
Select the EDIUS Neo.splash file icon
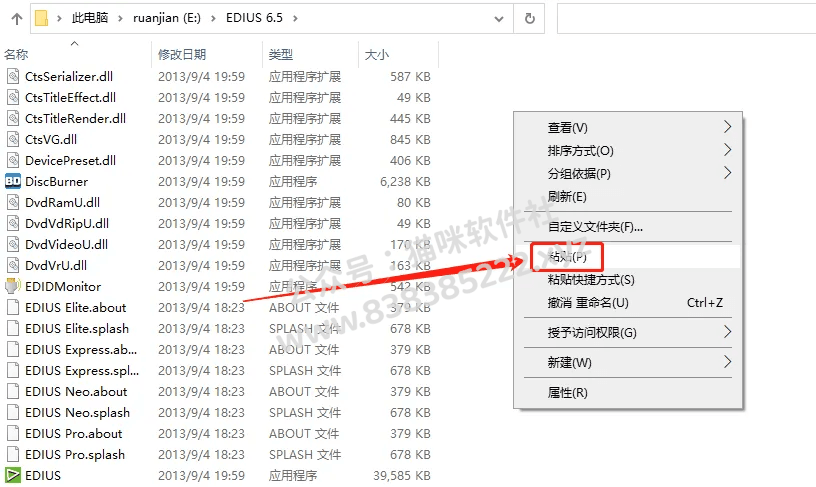pos(13,413)
